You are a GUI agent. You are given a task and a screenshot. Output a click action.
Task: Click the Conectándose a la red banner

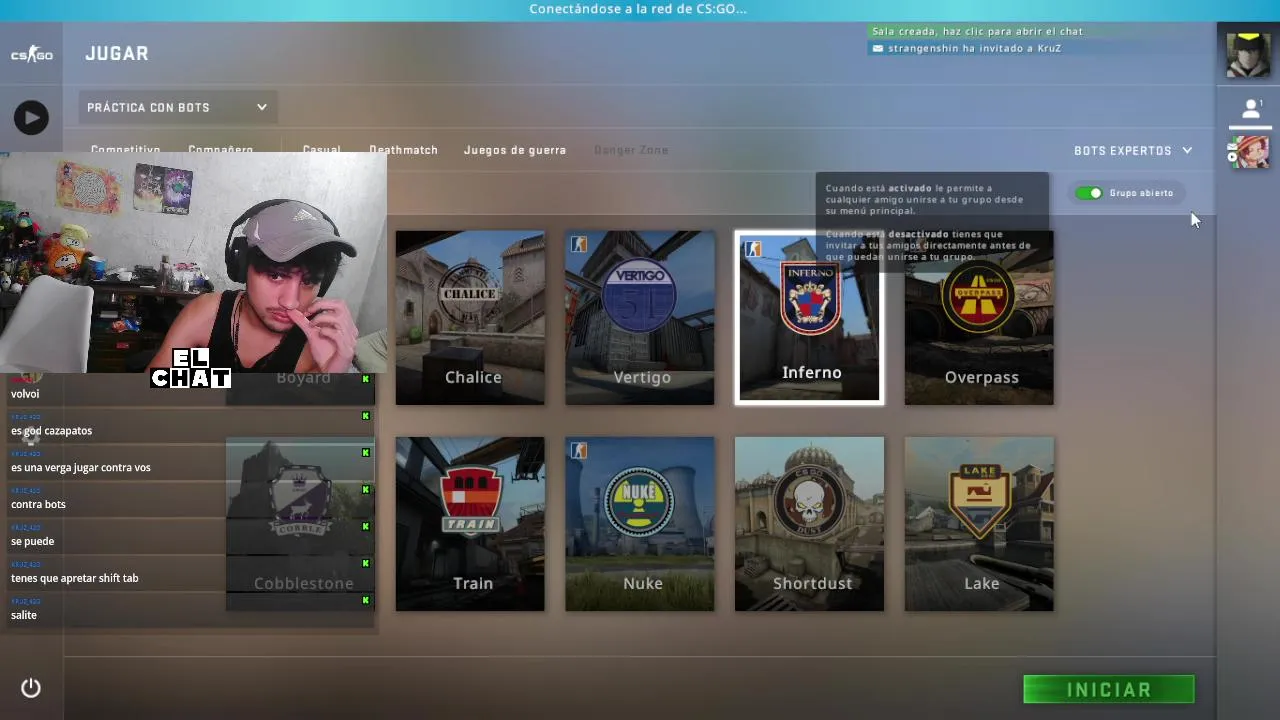(638, 9)
